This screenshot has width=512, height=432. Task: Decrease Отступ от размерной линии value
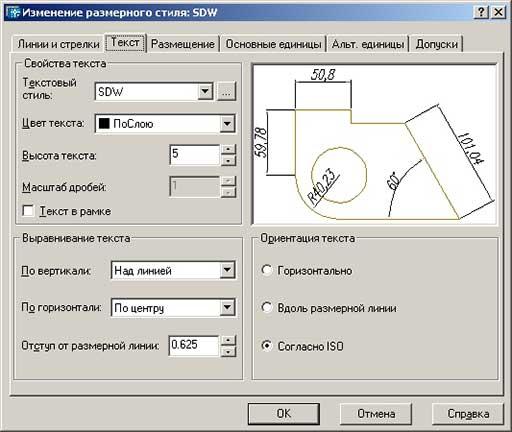tap(228, 352)
